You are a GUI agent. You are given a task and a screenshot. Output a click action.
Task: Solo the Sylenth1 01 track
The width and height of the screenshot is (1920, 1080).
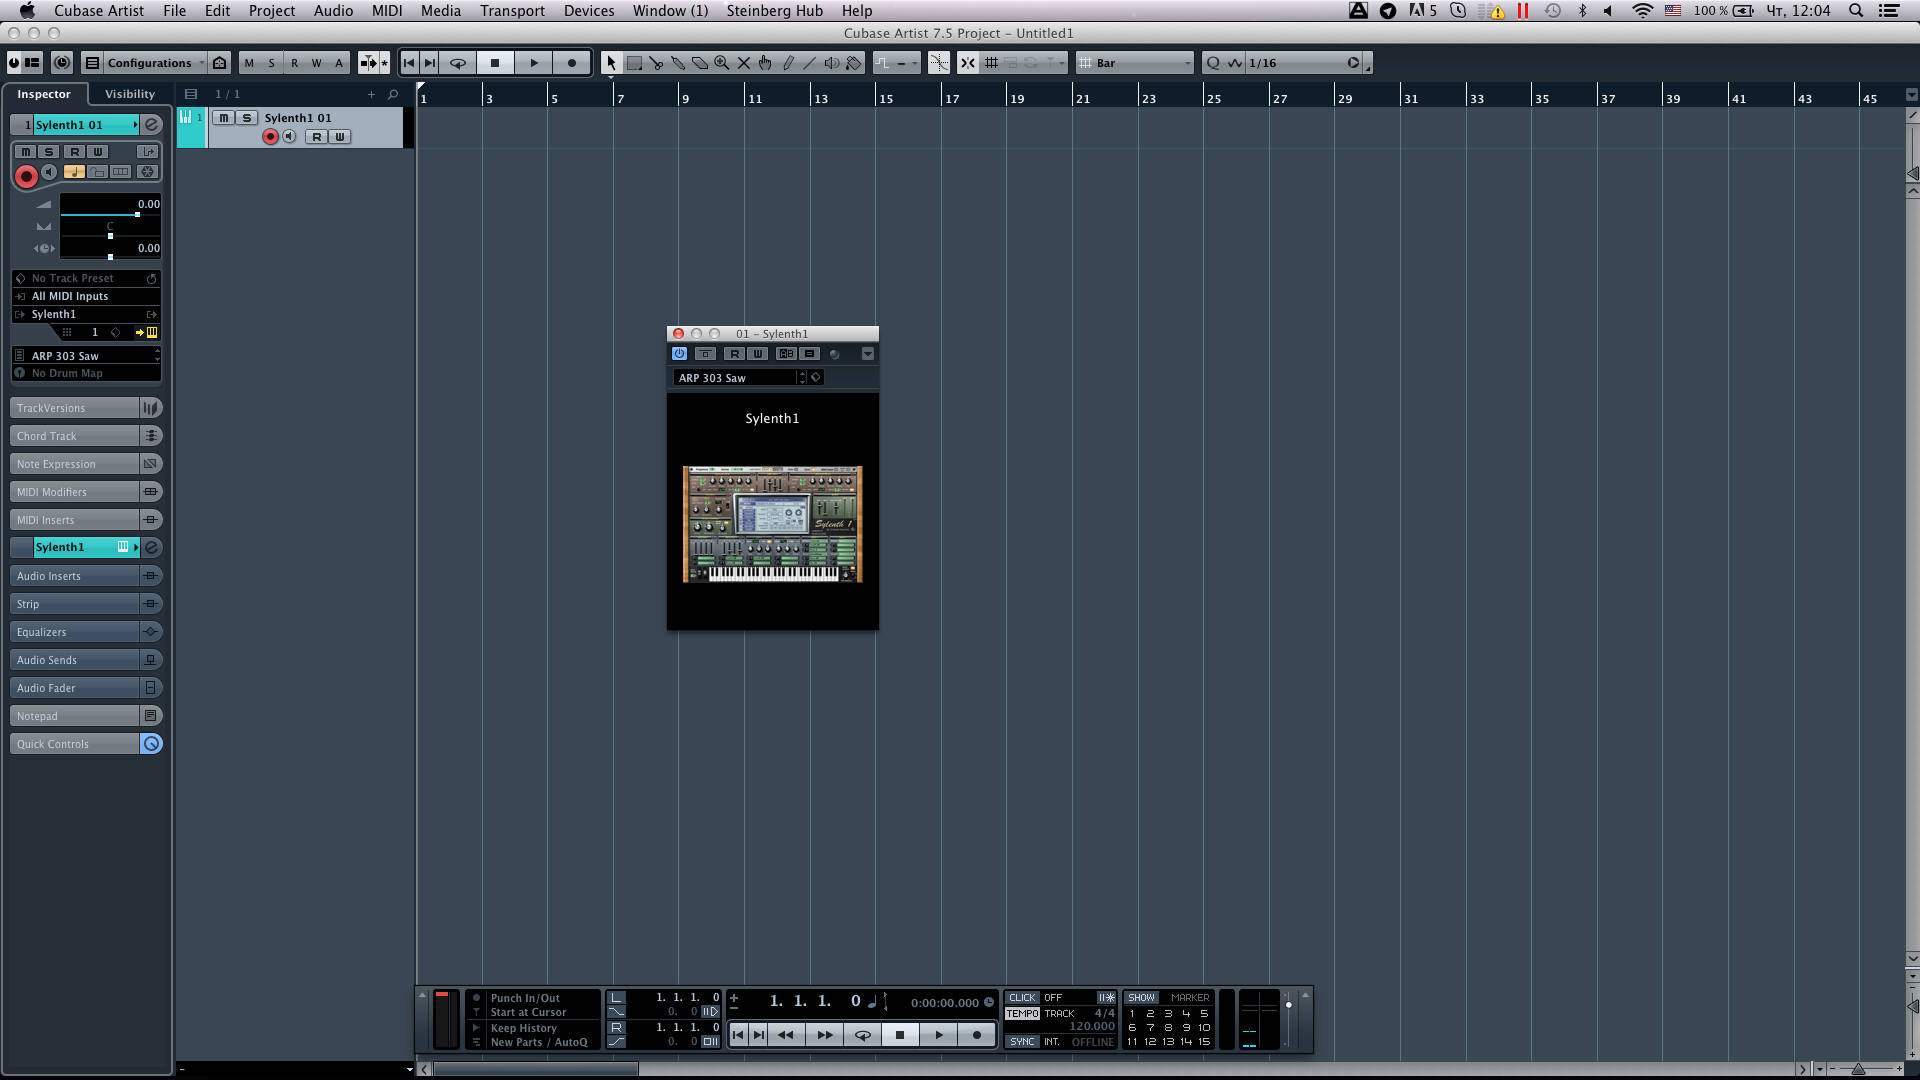tap(246, 118)
